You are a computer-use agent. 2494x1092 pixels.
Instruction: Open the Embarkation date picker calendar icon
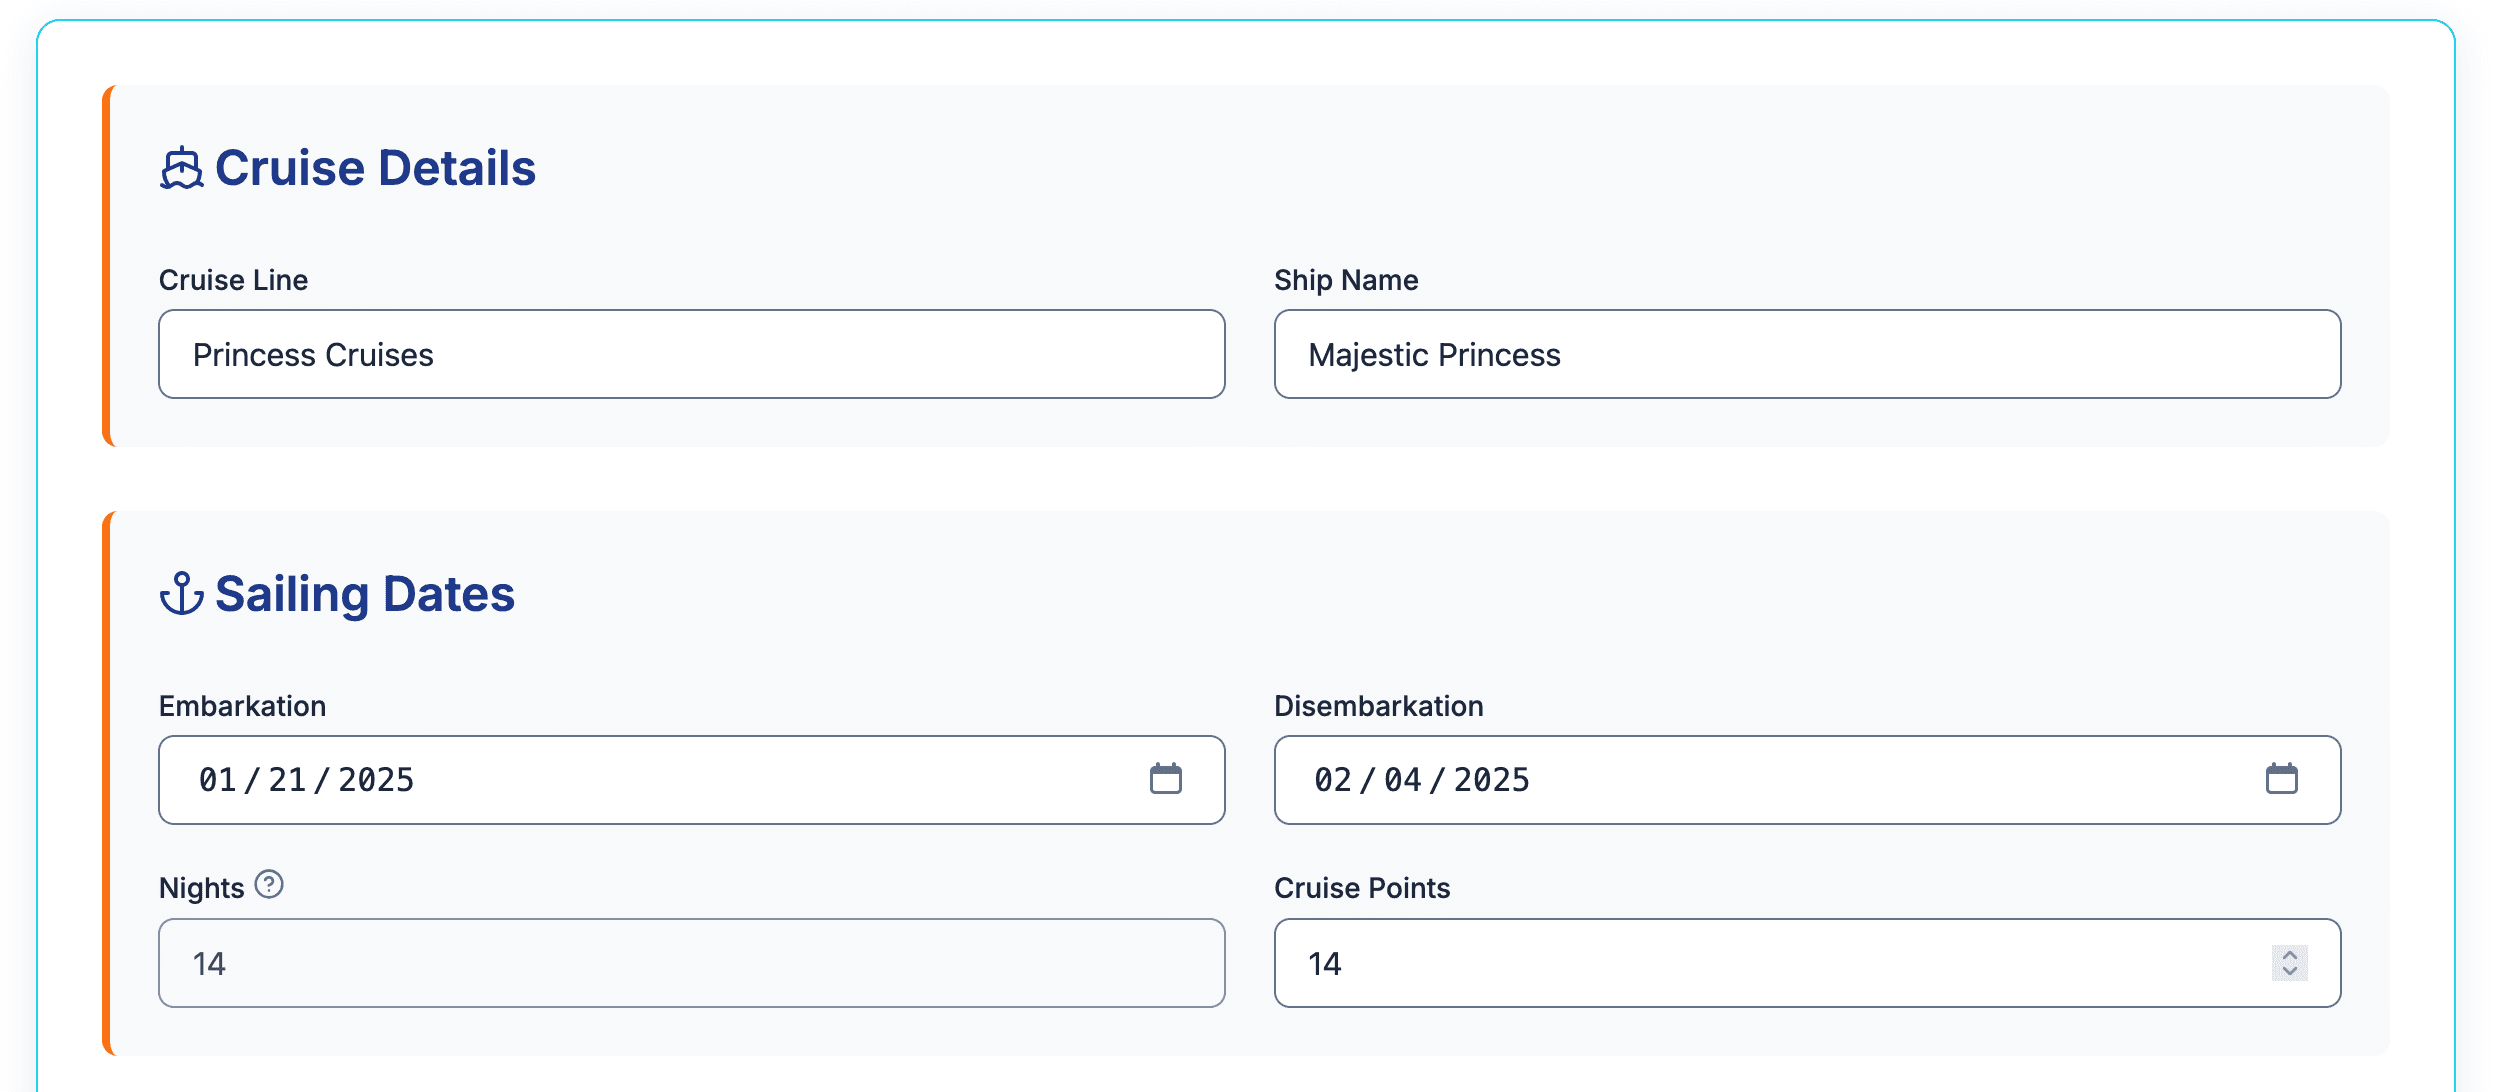click(1165, 779)
